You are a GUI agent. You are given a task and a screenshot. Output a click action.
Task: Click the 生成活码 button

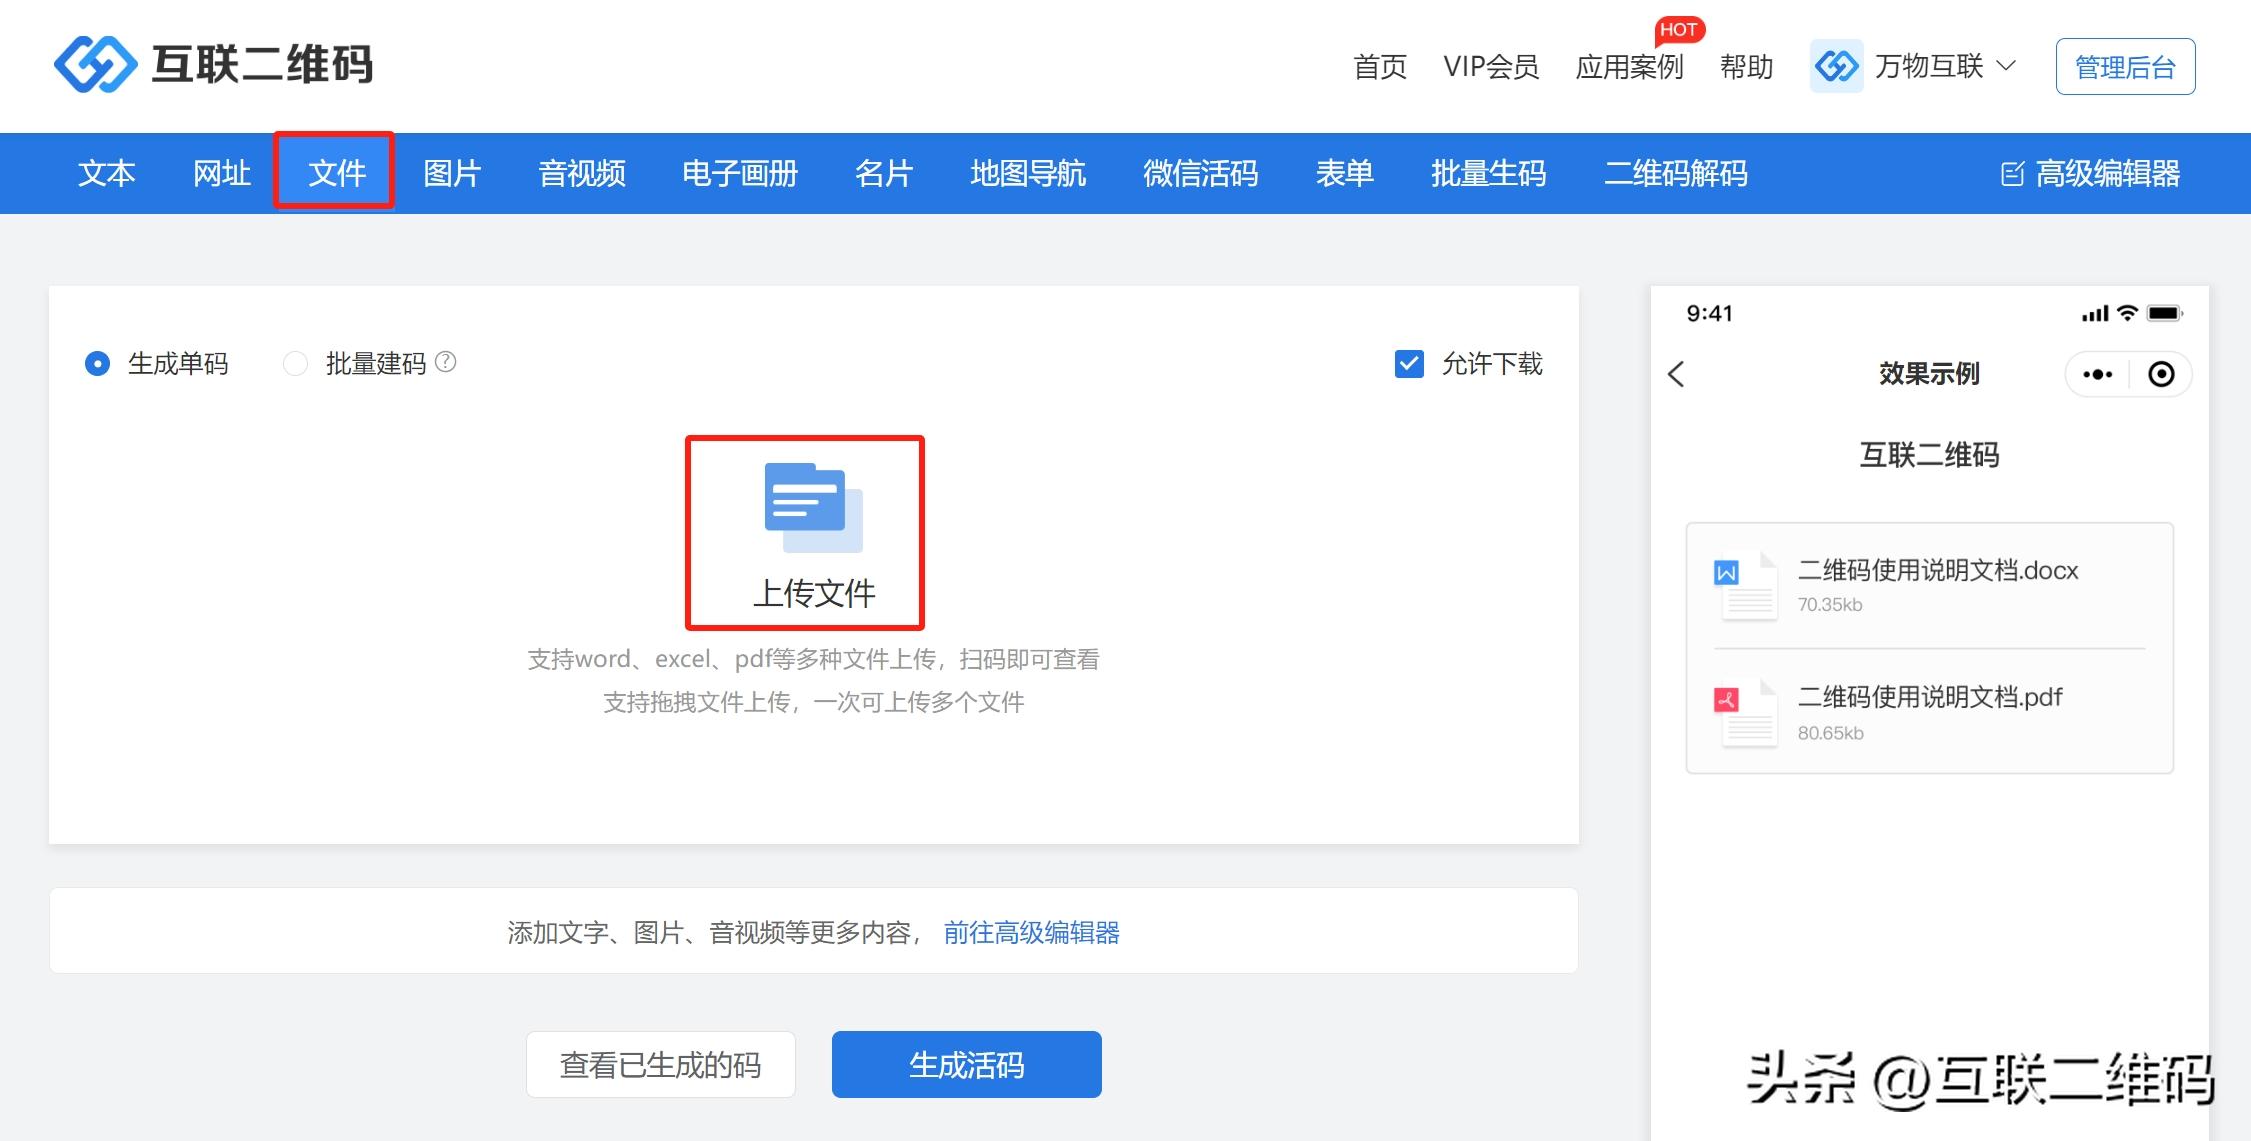966,1064
